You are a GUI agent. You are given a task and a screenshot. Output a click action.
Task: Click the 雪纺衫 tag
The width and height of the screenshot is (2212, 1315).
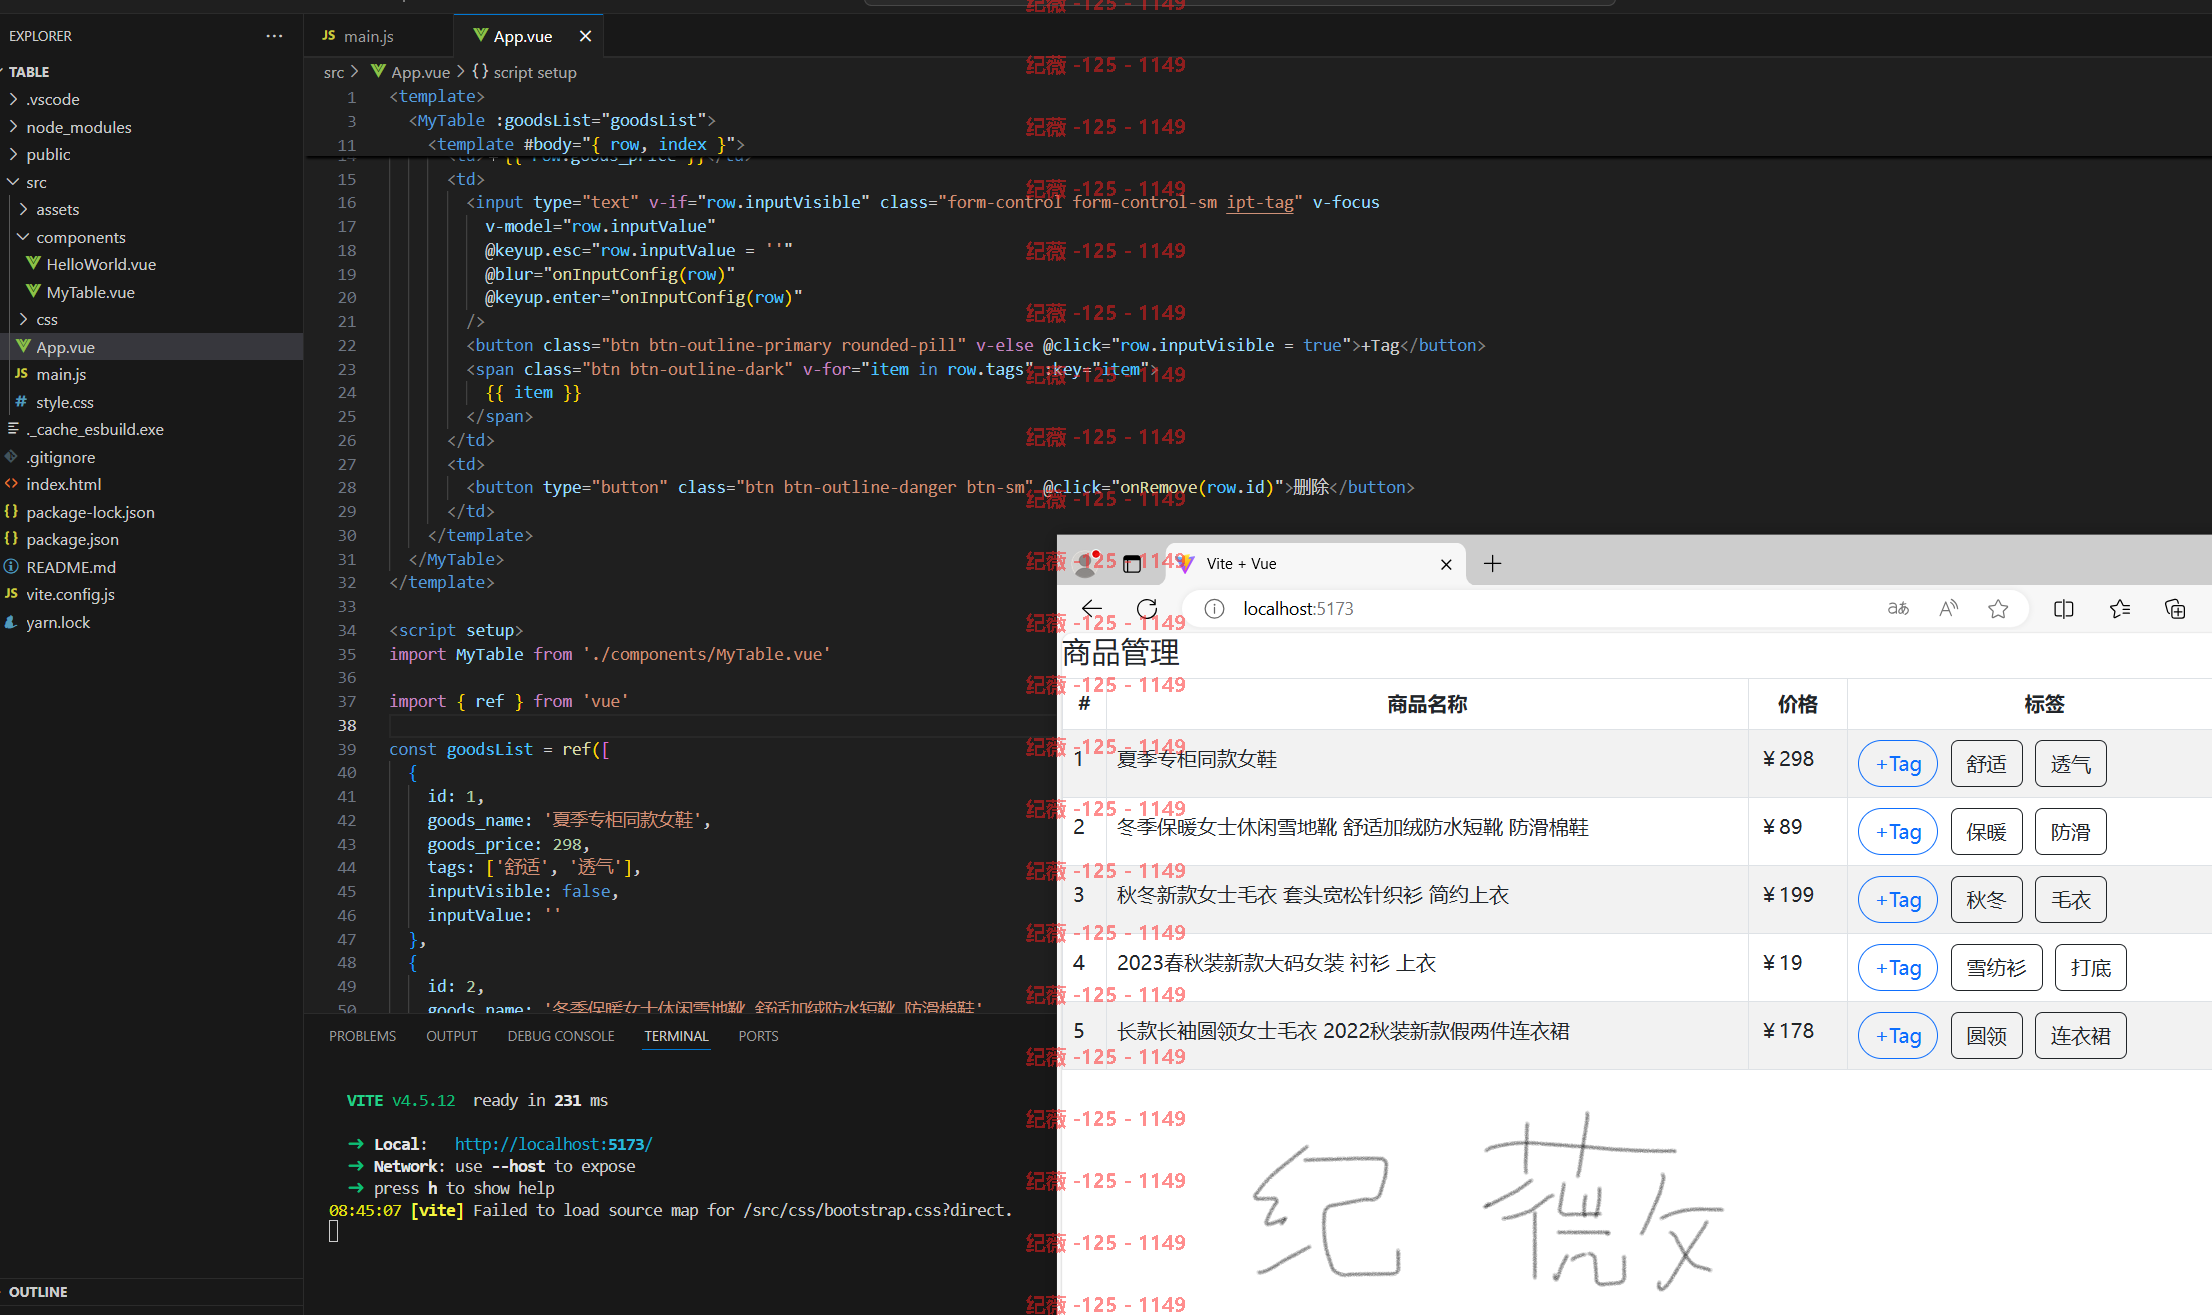pyautogui.click(x=1996, y=968)
